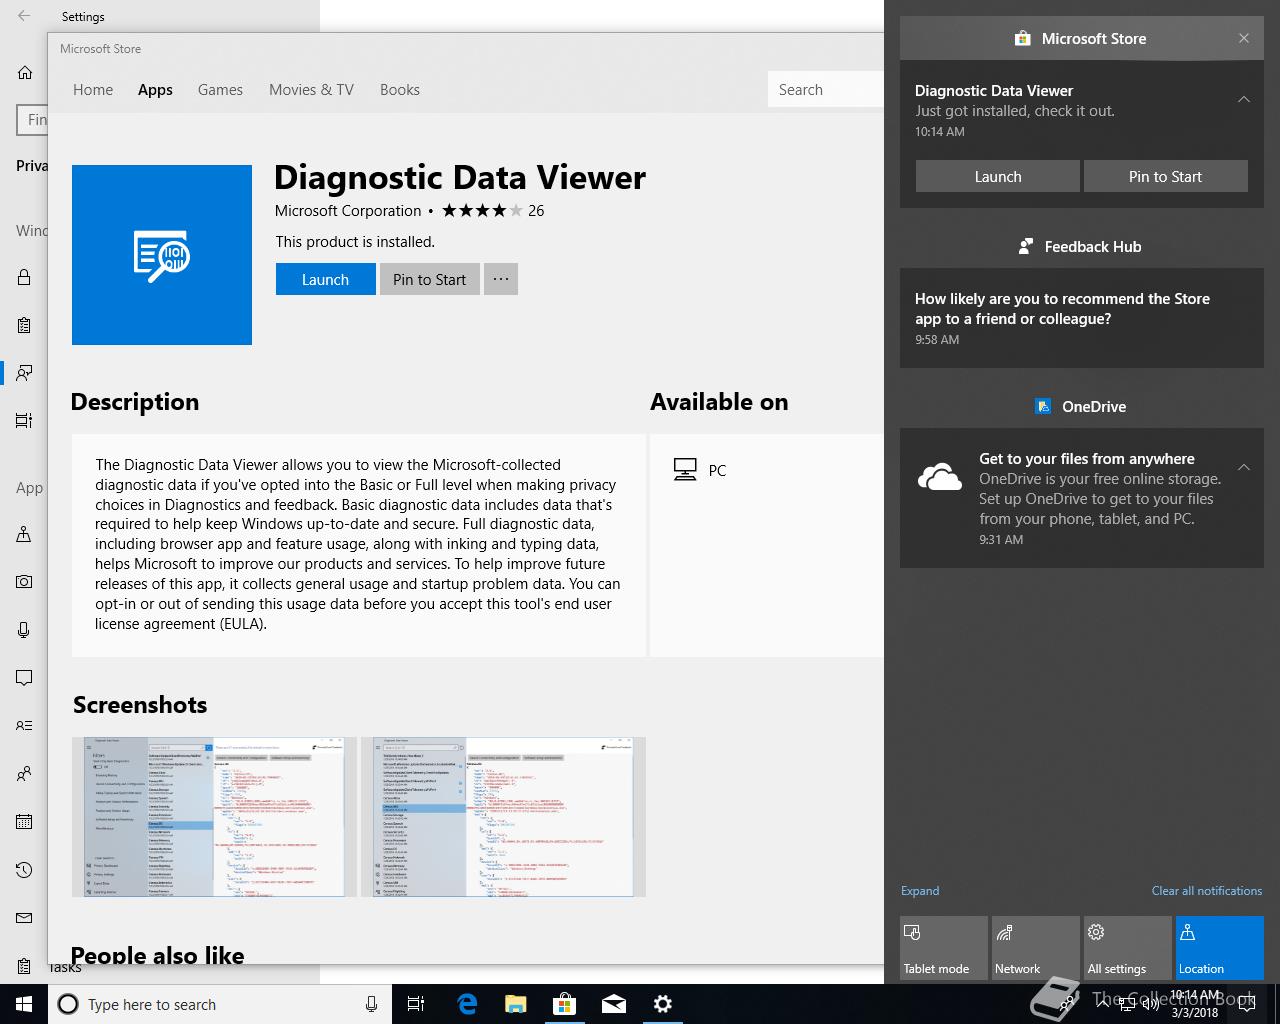The image size is (1280, 1024).
Task: Click the Microsoft Corporation publisher link
Action: click(348, 210)
